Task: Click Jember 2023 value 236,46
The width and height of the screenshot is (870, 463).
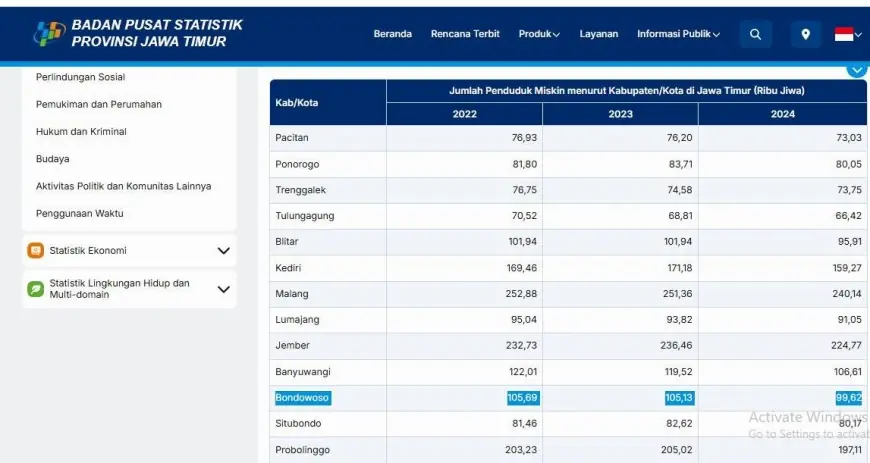Action: point(676,345)
